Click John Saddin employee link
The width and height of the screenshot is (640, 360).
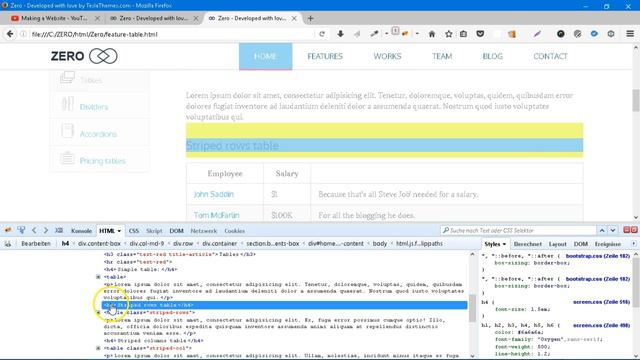point(214,194)
